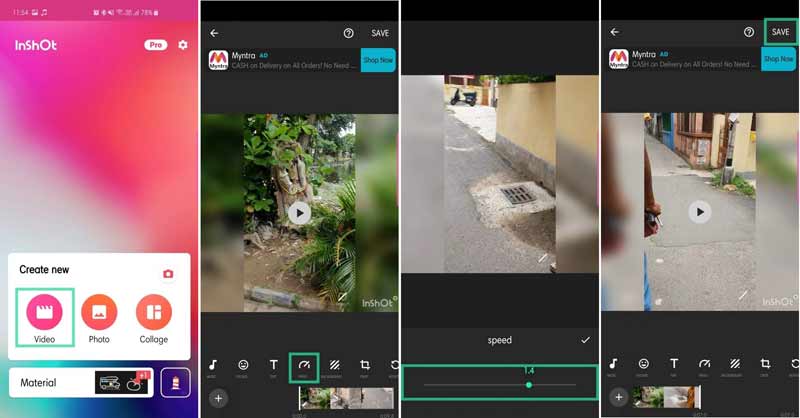
Task: Open help in the editor with highlighted SAVE
Action: click(x=749, y=32)
